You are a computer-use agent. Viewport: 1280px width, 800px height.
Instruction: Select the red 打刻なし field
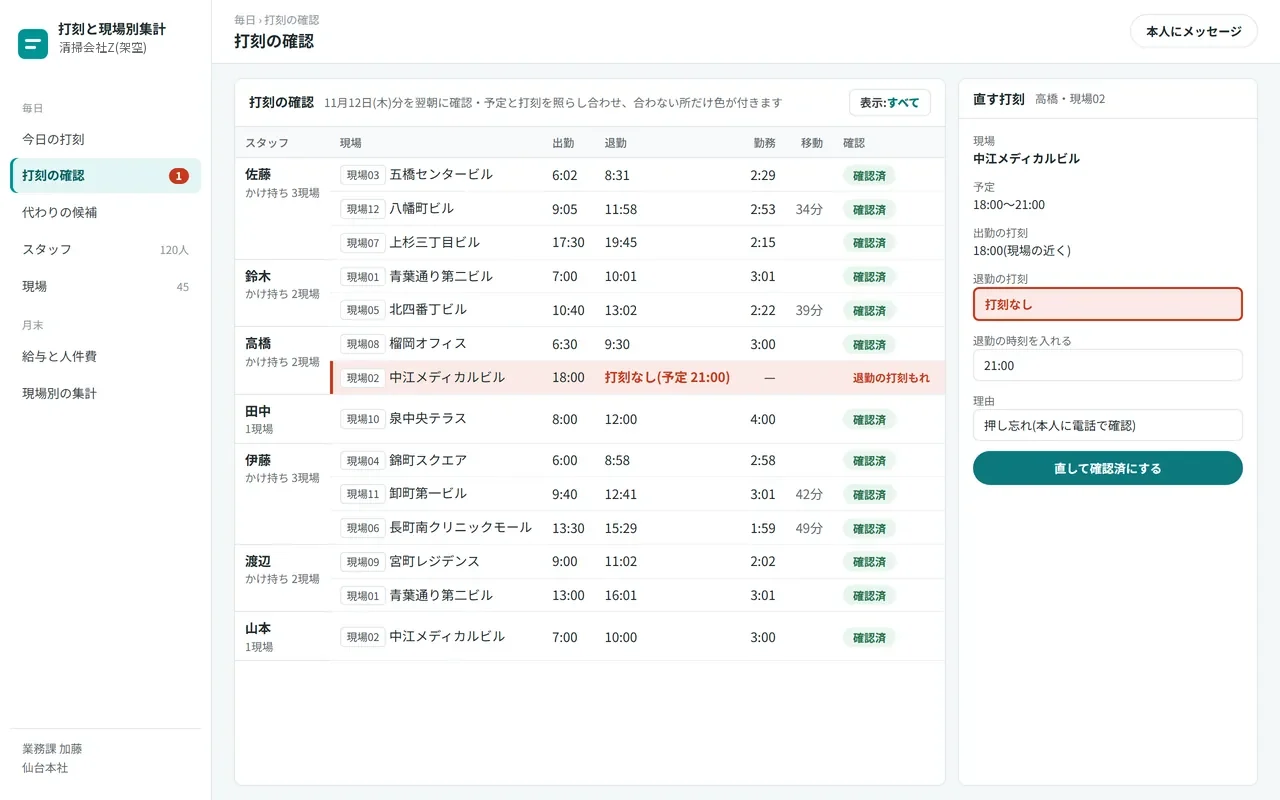click(1108, 304)
